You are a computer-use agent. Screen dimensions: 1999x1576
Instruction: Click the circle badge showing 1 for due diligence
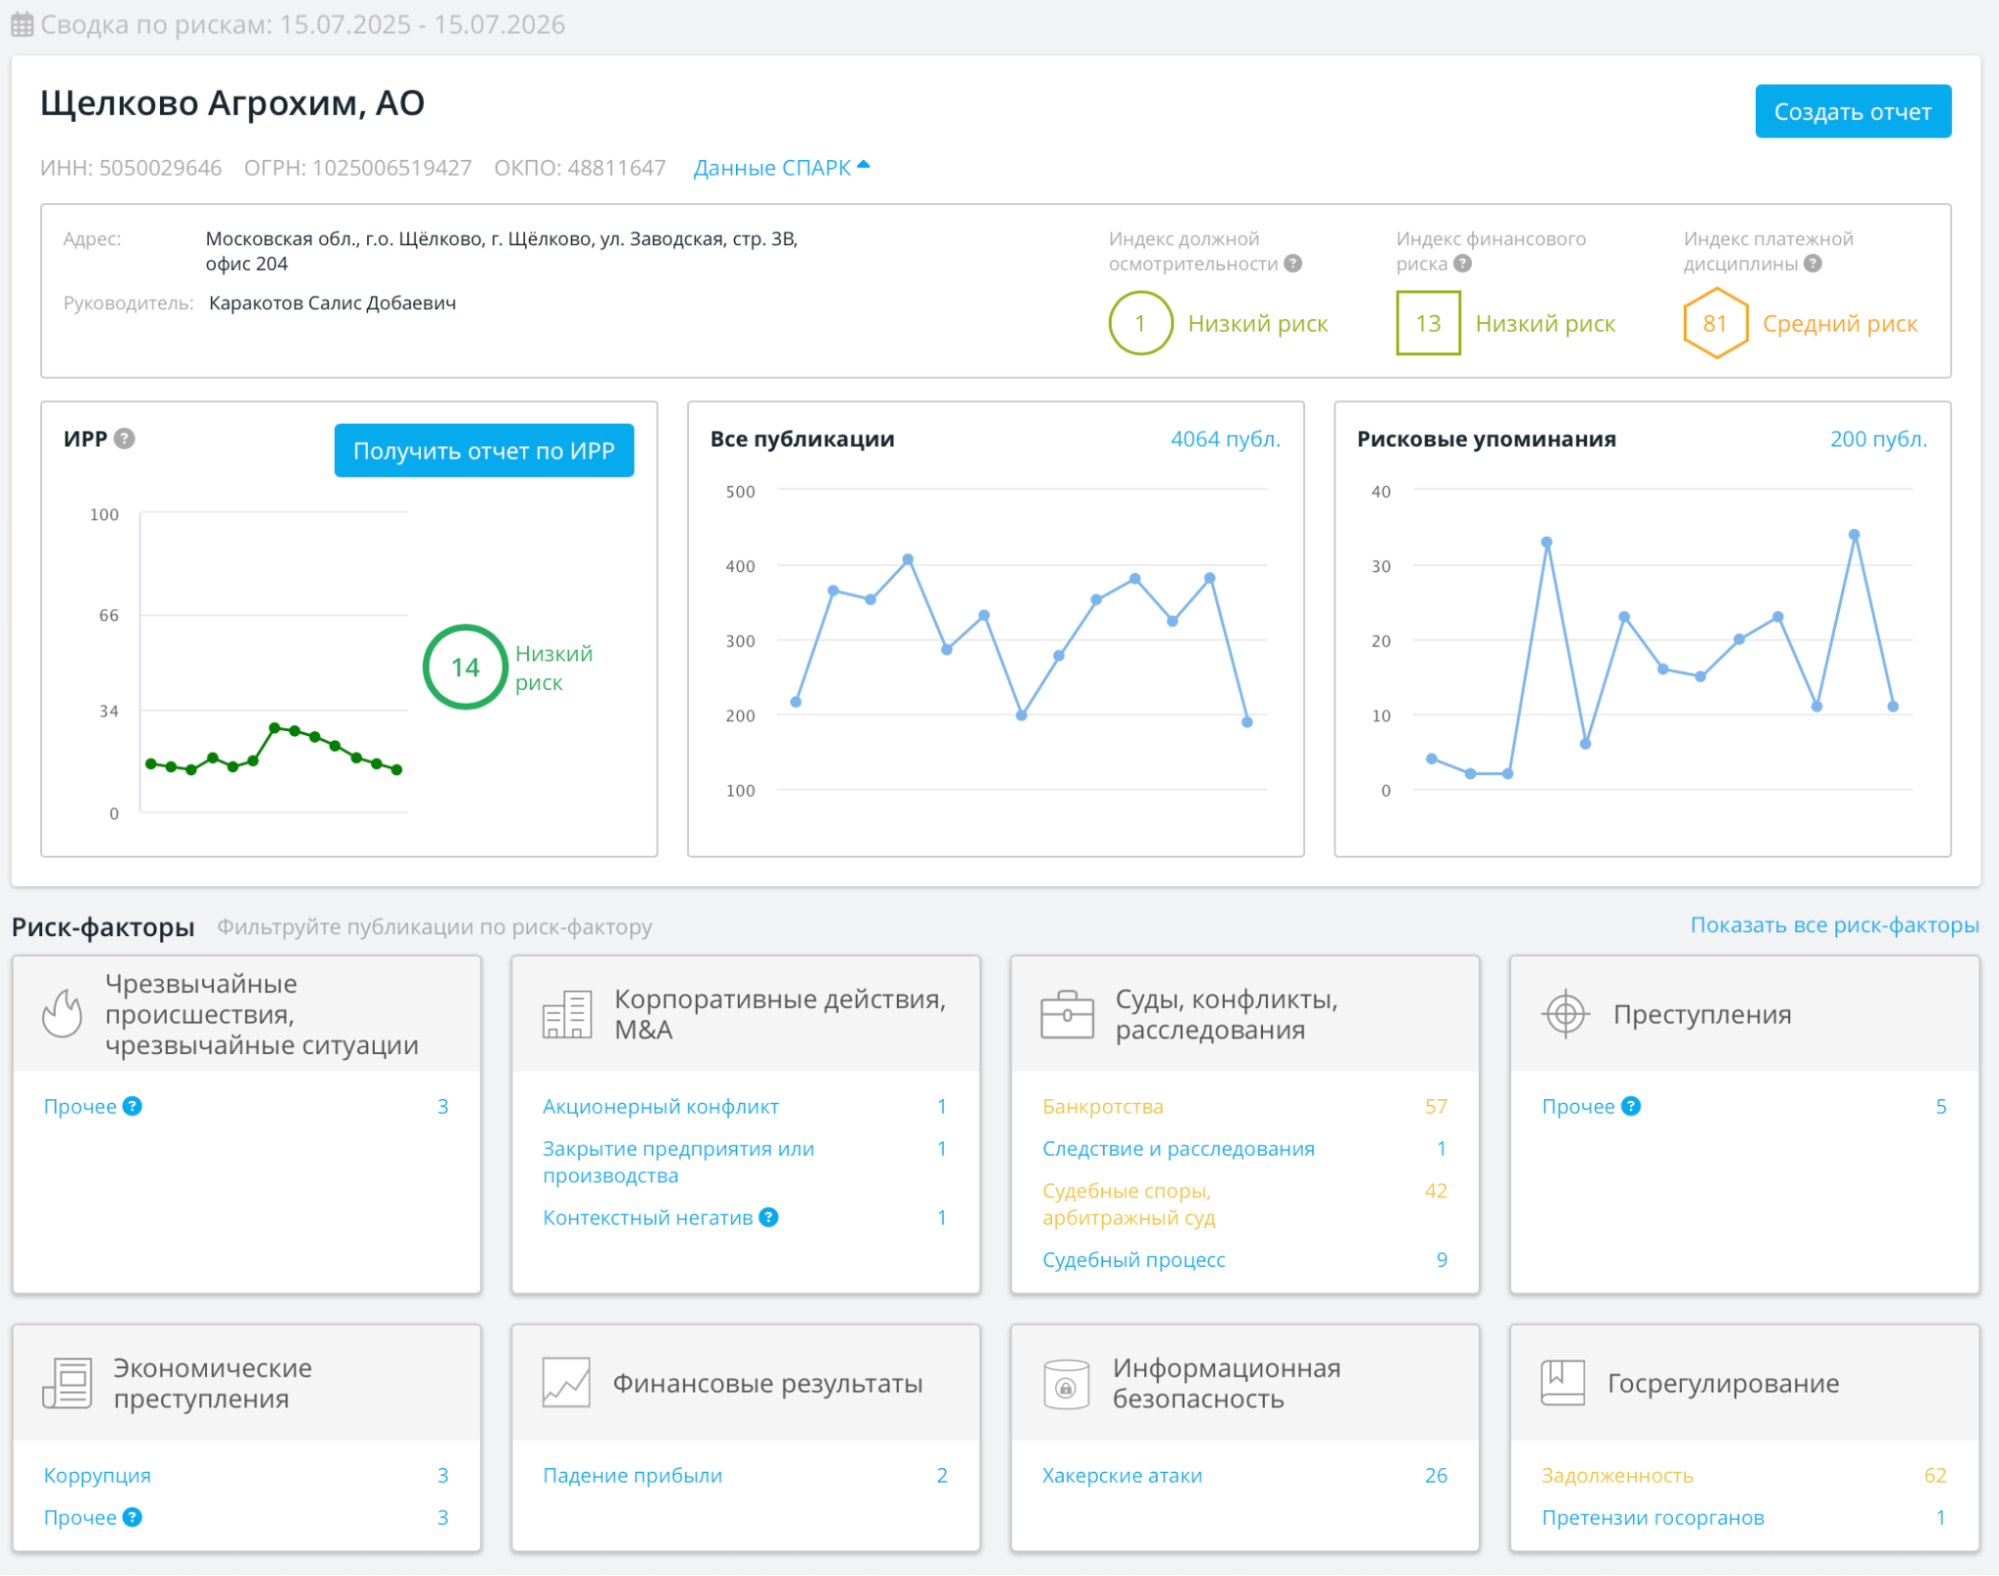point(1140,323)
